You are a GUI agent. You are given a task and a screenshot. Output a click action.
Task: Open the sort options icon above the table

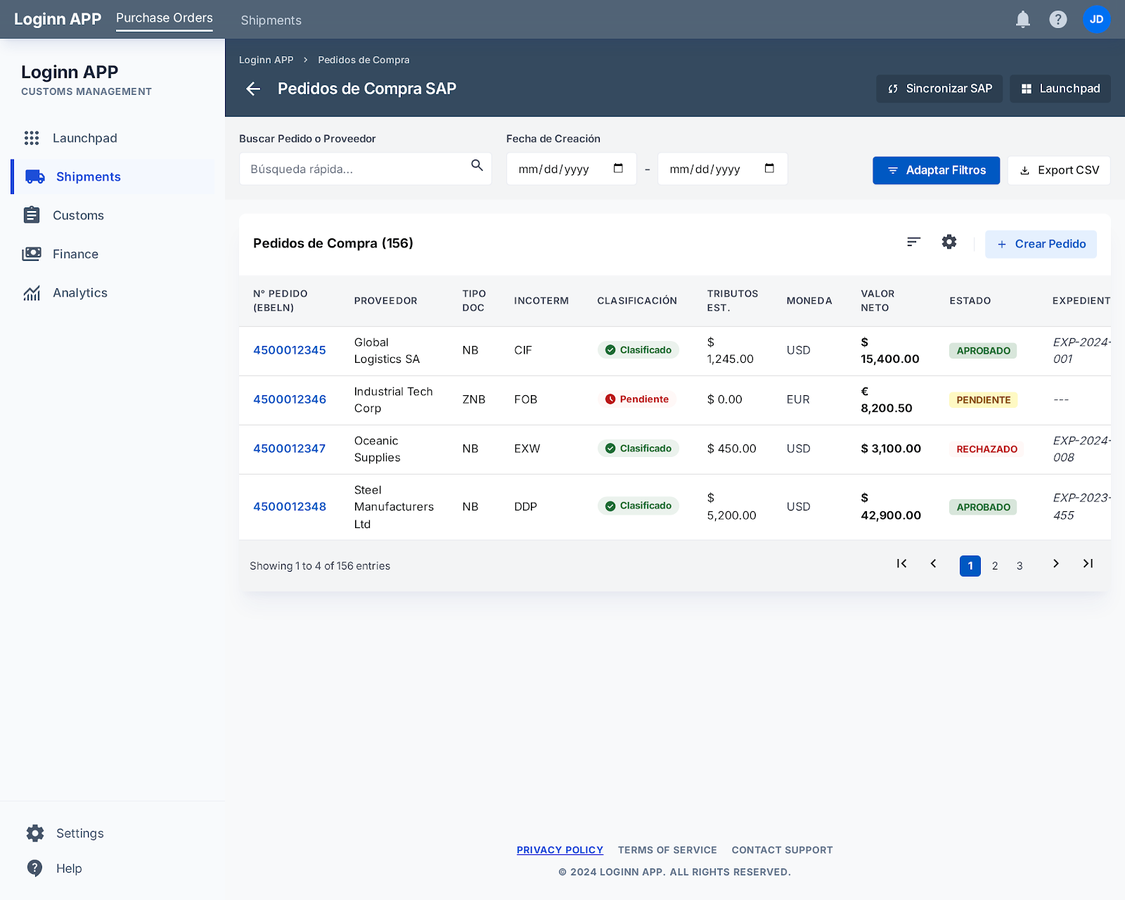tap(913, 241)
